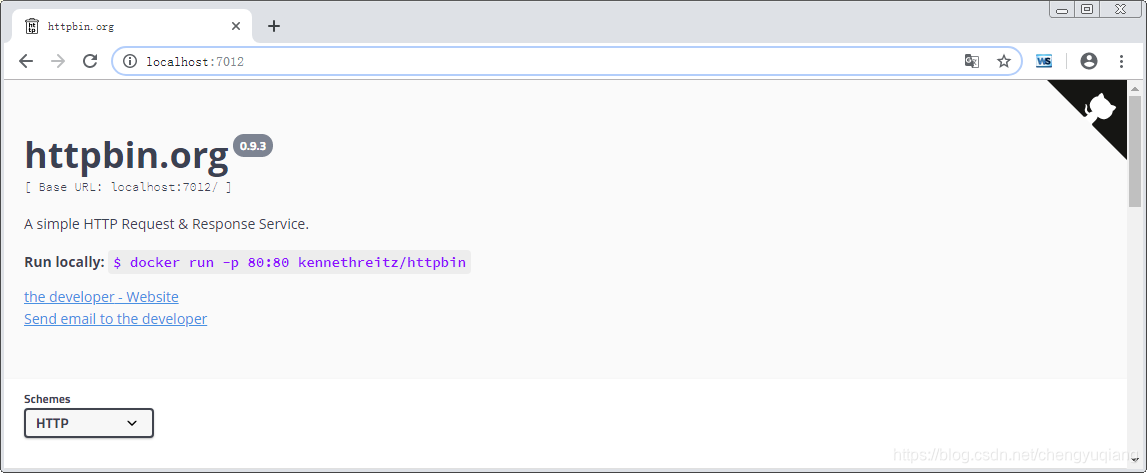This screenshot has height=473, width=1147.
Task: Open a new tab with plus button
Action: 274,26
